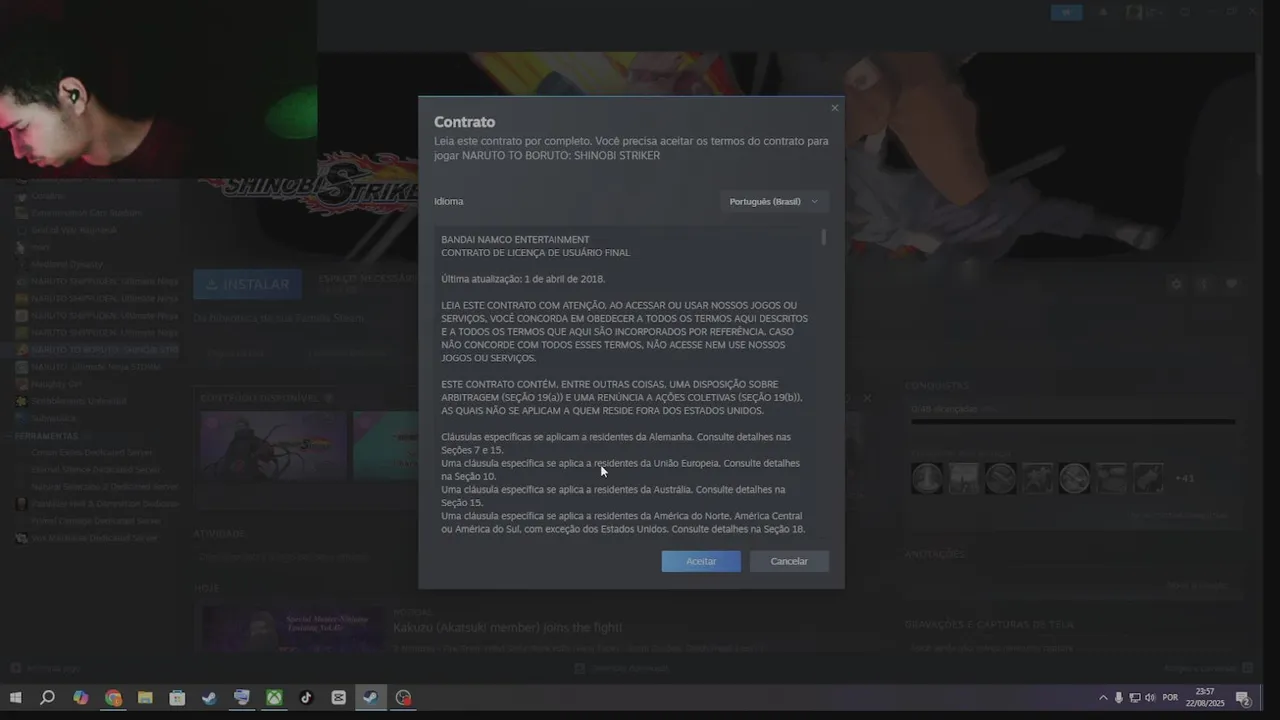Open TikTok from the taskbar
The width and height of the screenshot is (1280, 720).
coord(306,698)
